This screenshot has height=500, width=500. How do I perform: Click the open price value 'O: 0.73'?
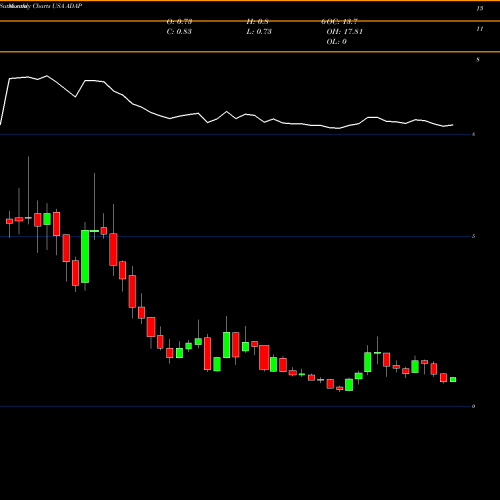(179, 22)
